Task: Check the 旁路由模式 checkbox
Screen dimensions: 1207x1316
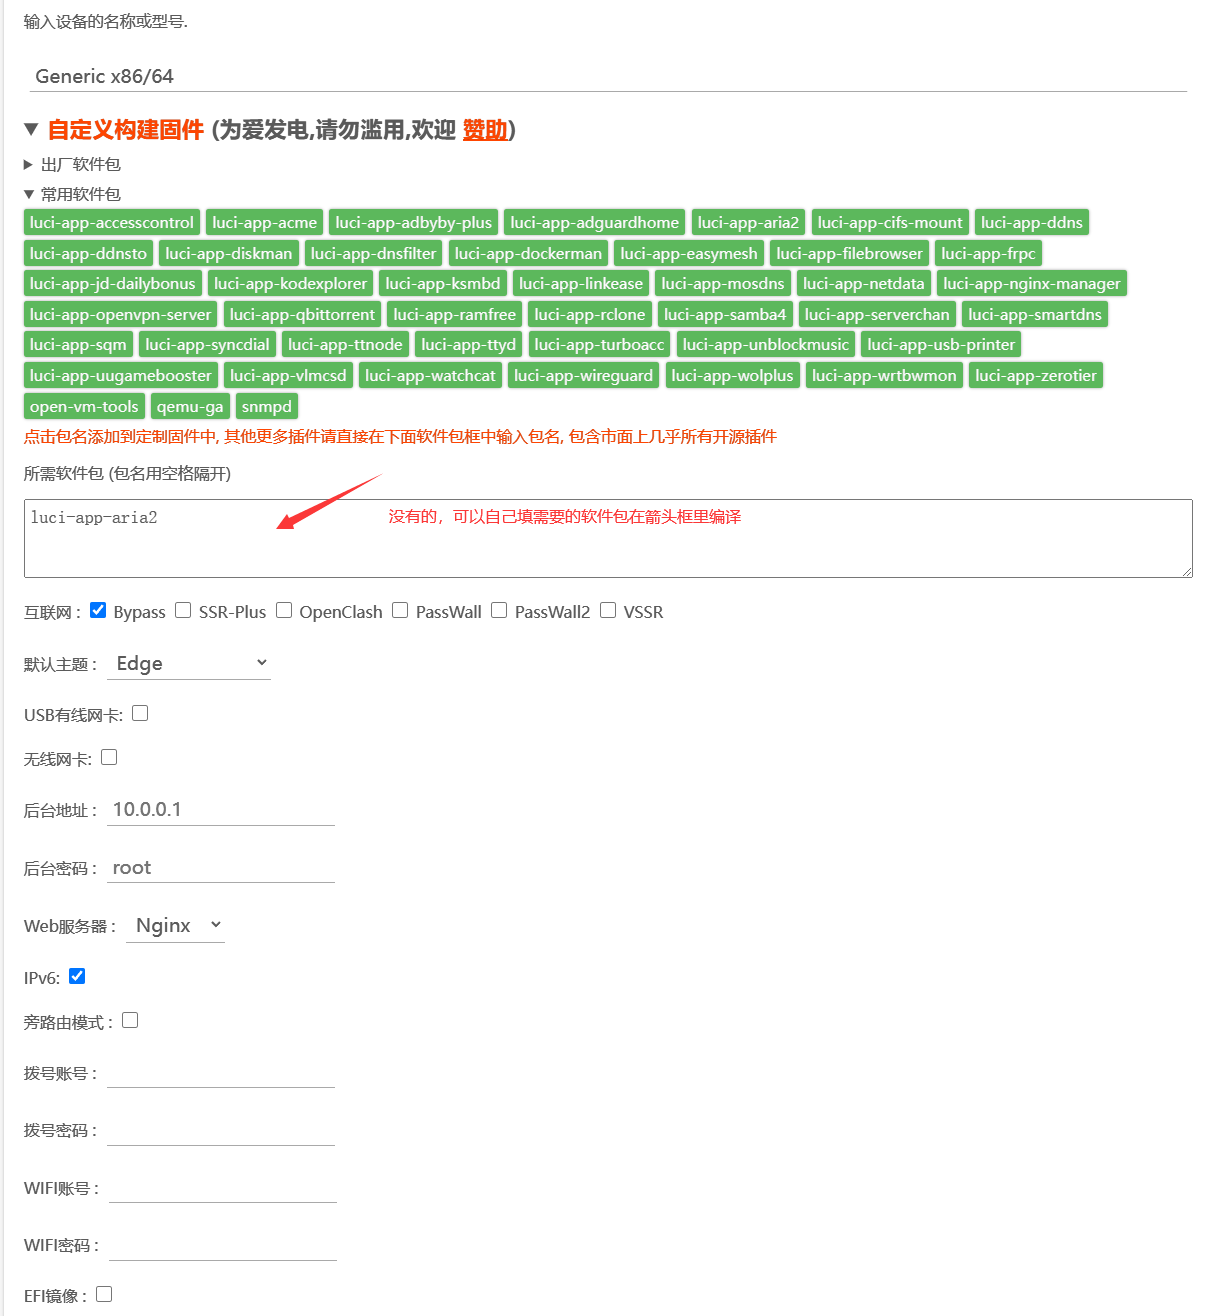Action: tap(130, 1020)
